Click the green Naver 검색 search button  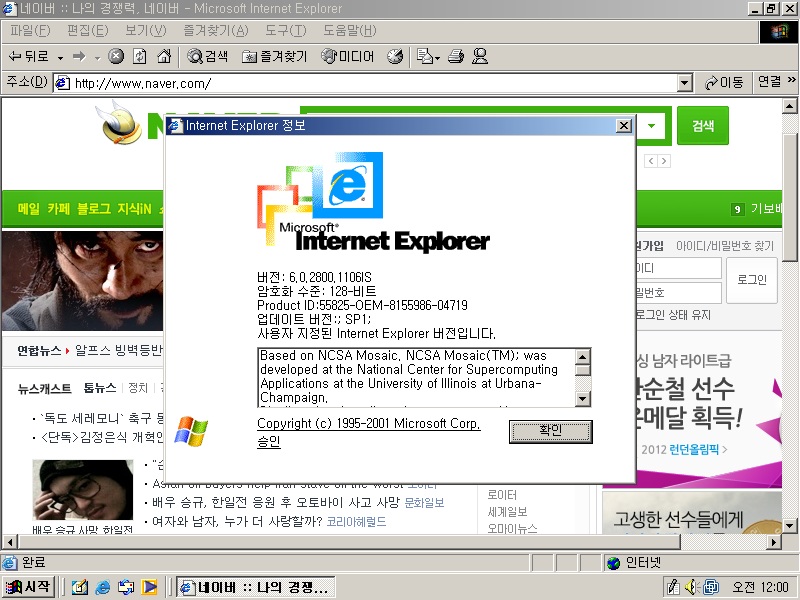703,126
